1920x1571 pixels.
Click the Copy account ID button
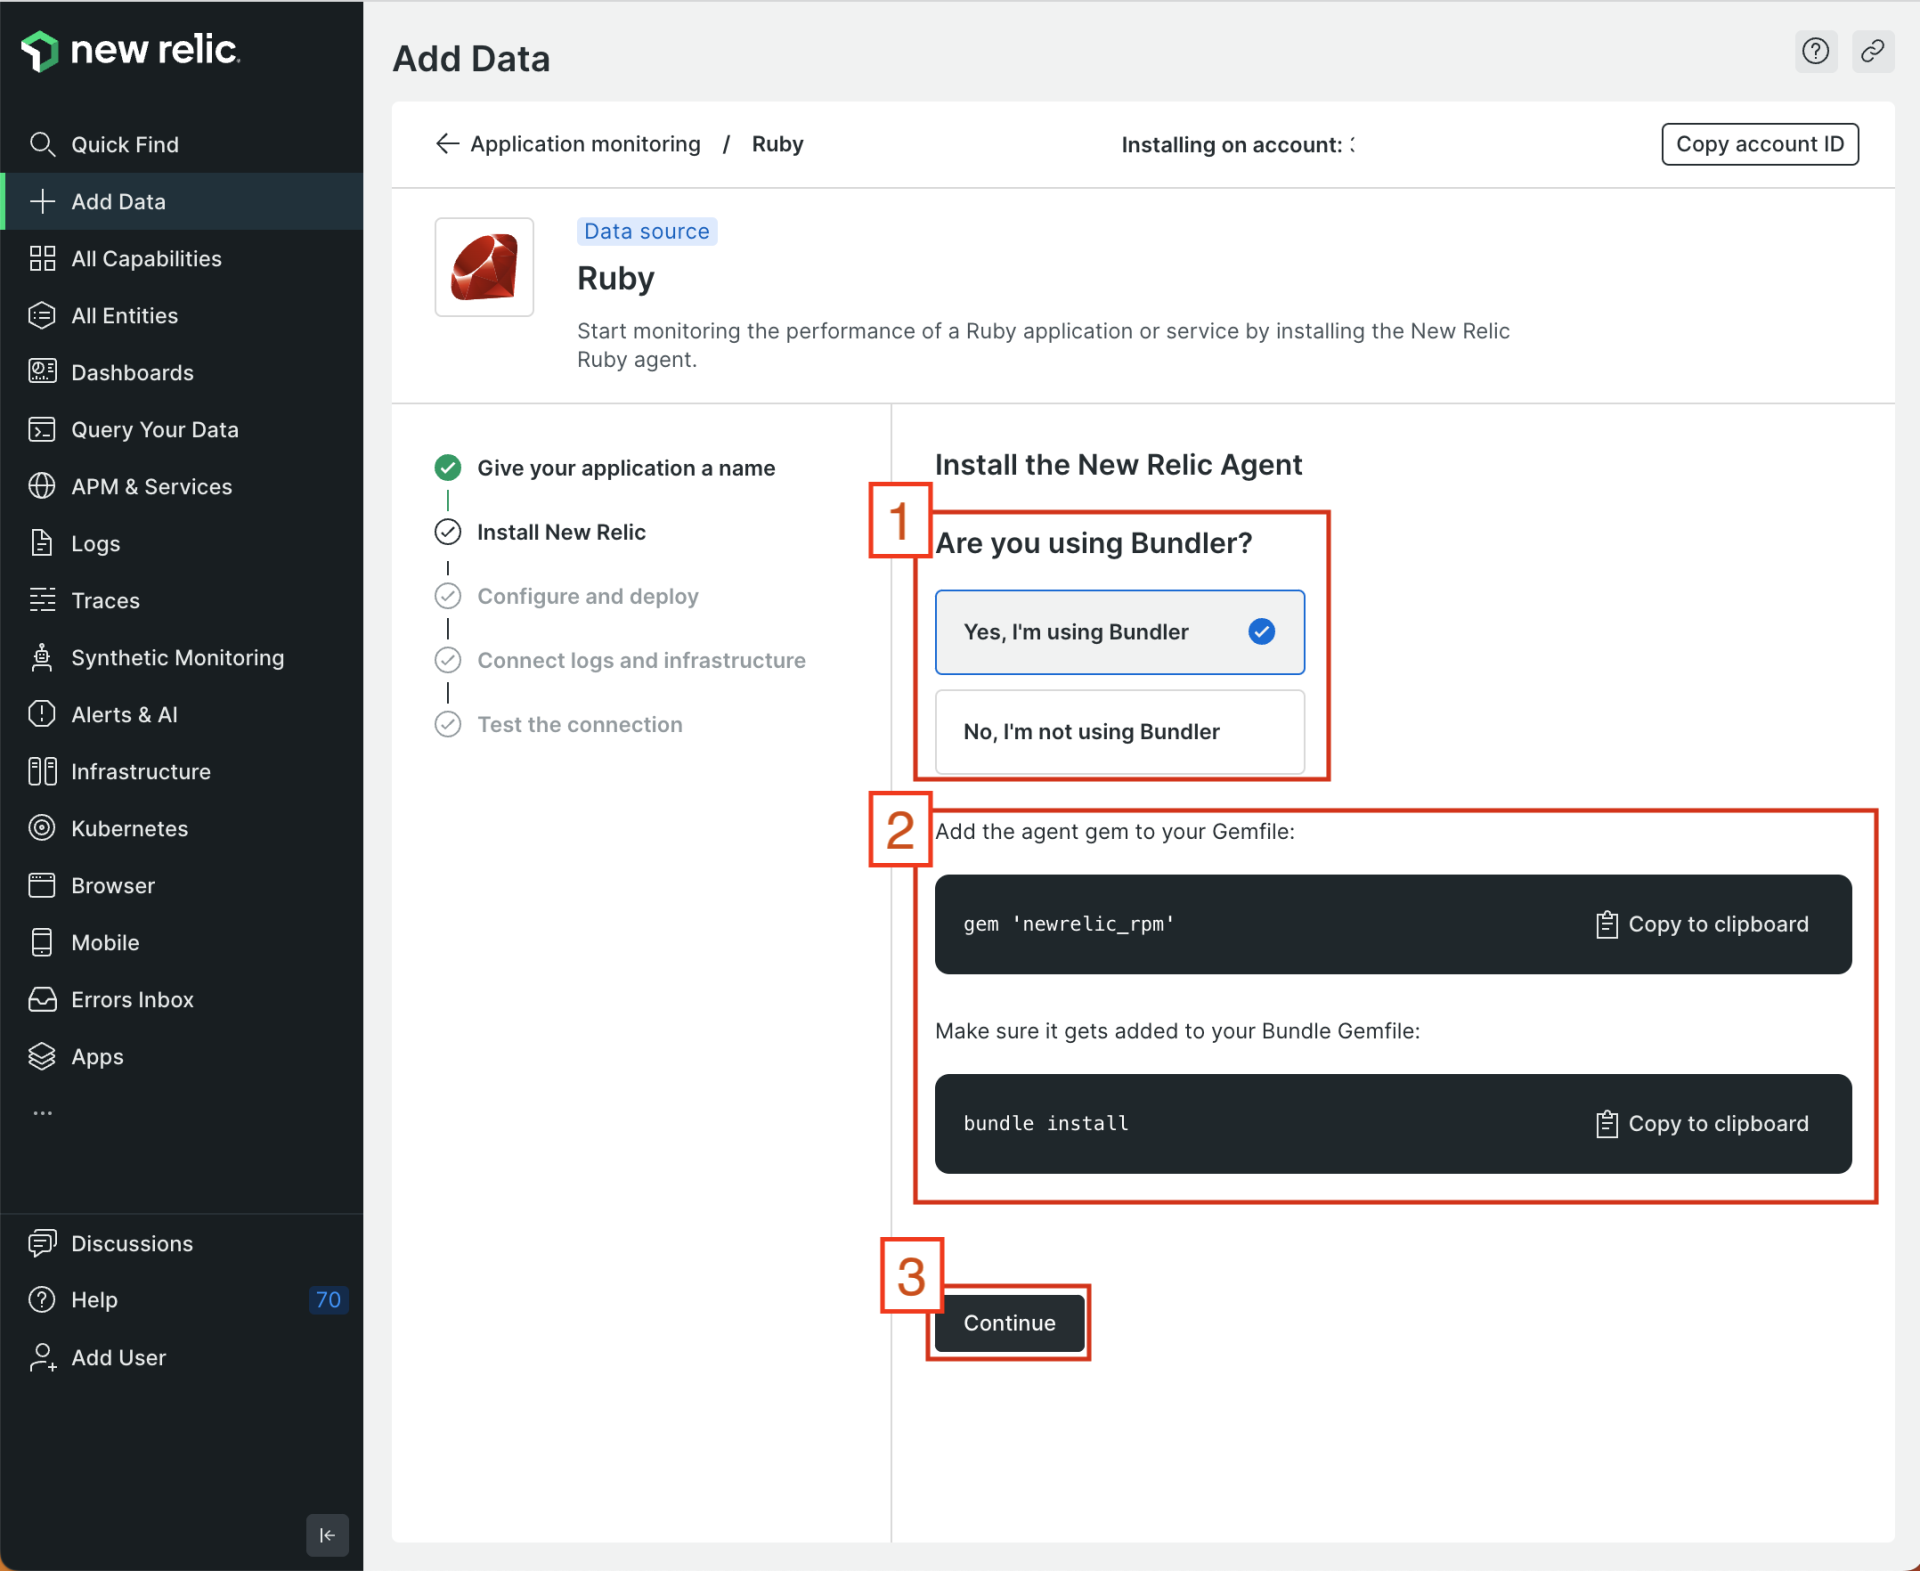(x=1759, y=143)
